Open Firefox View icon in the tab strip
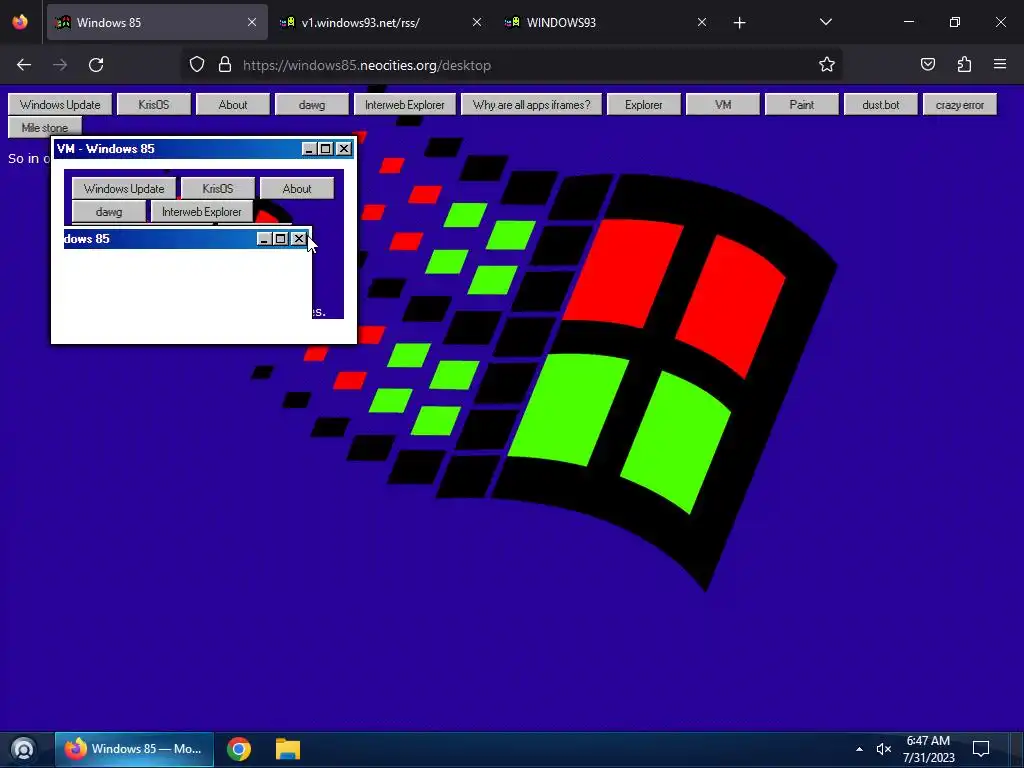 click(20, 22)
